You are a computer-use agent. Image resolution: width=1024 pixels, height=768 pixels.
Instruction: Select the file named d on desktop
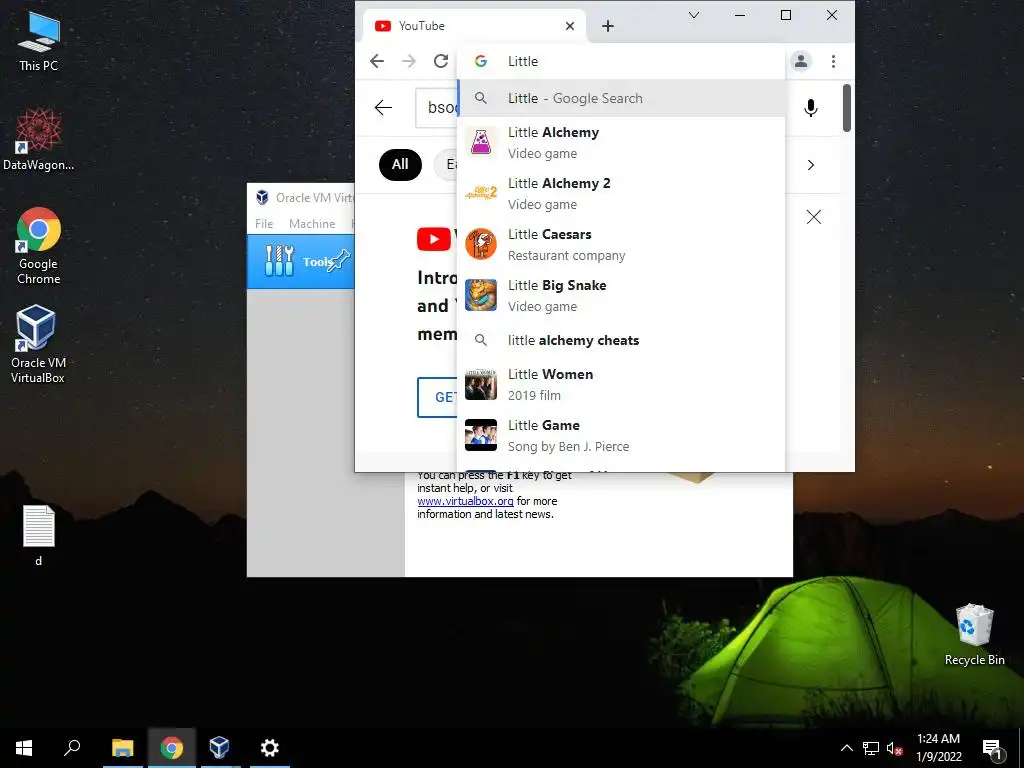[x=39, y=536]
